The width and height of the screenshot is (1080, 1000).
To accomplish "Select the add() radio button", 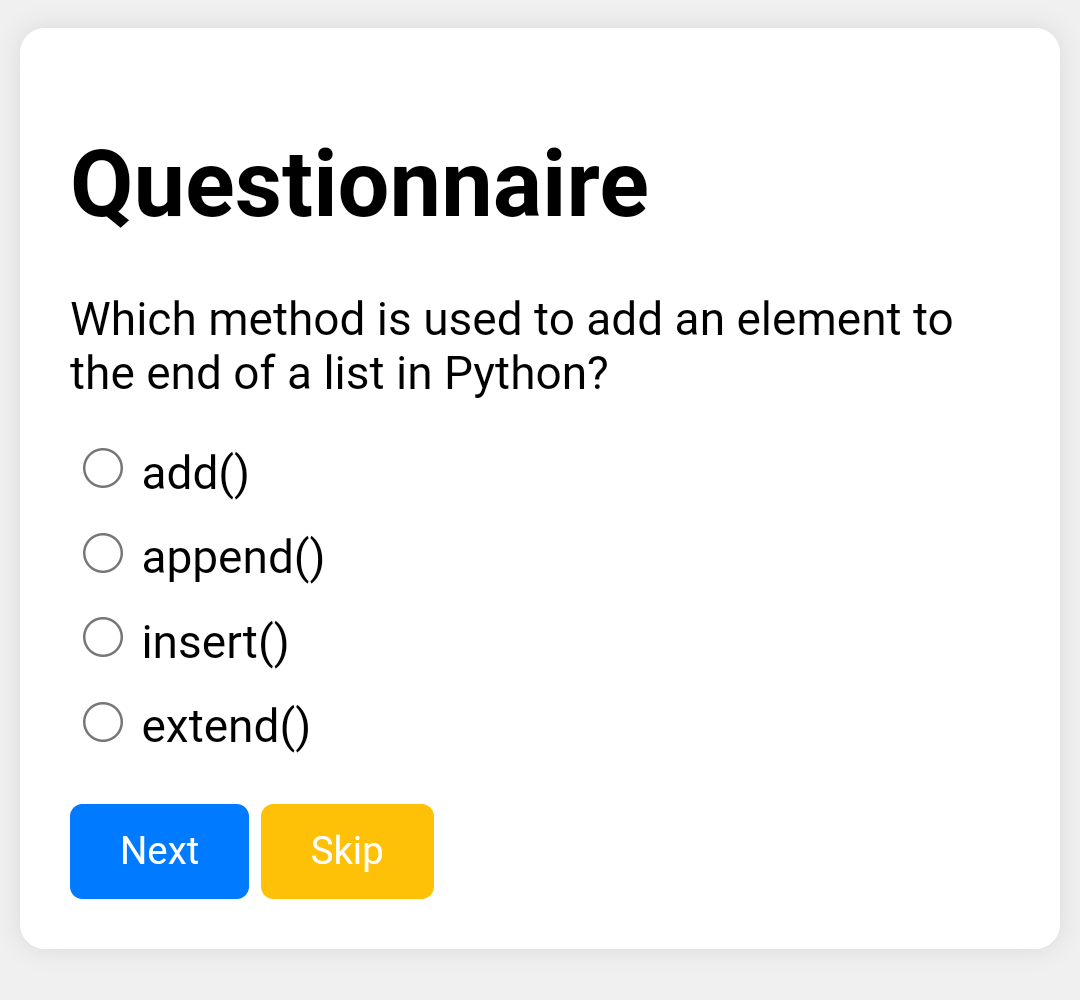I will pos(103,468).
